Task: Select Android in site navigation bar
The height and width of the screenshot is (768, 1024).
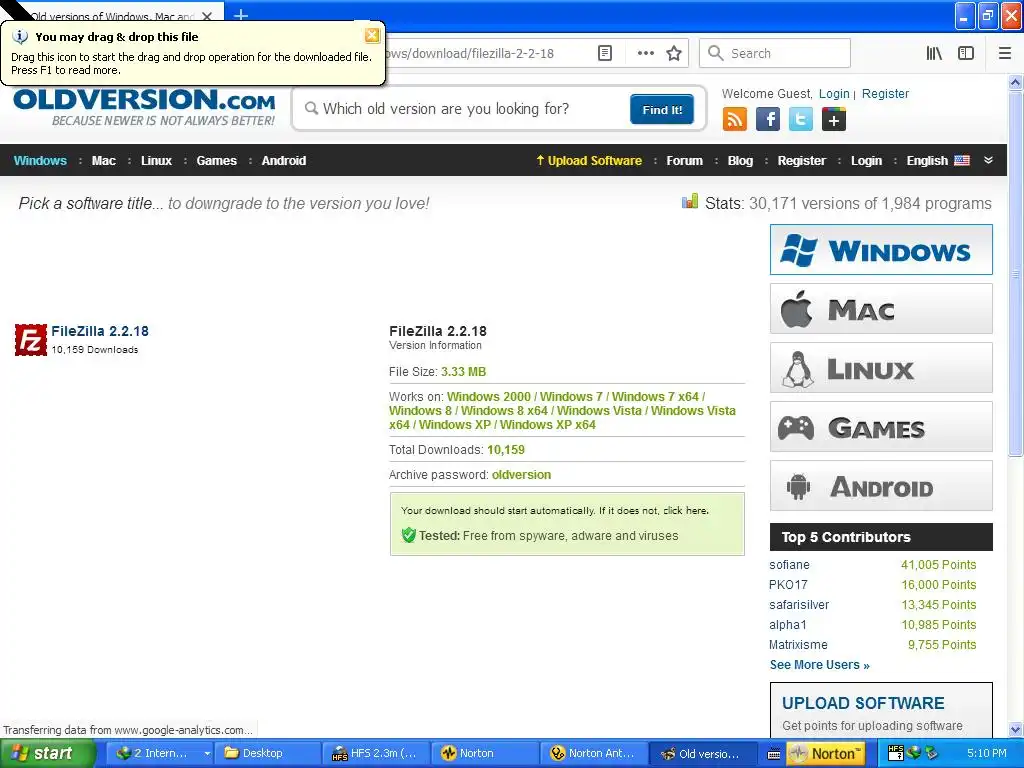Action: pyautogui.click(x=283, y=161)
